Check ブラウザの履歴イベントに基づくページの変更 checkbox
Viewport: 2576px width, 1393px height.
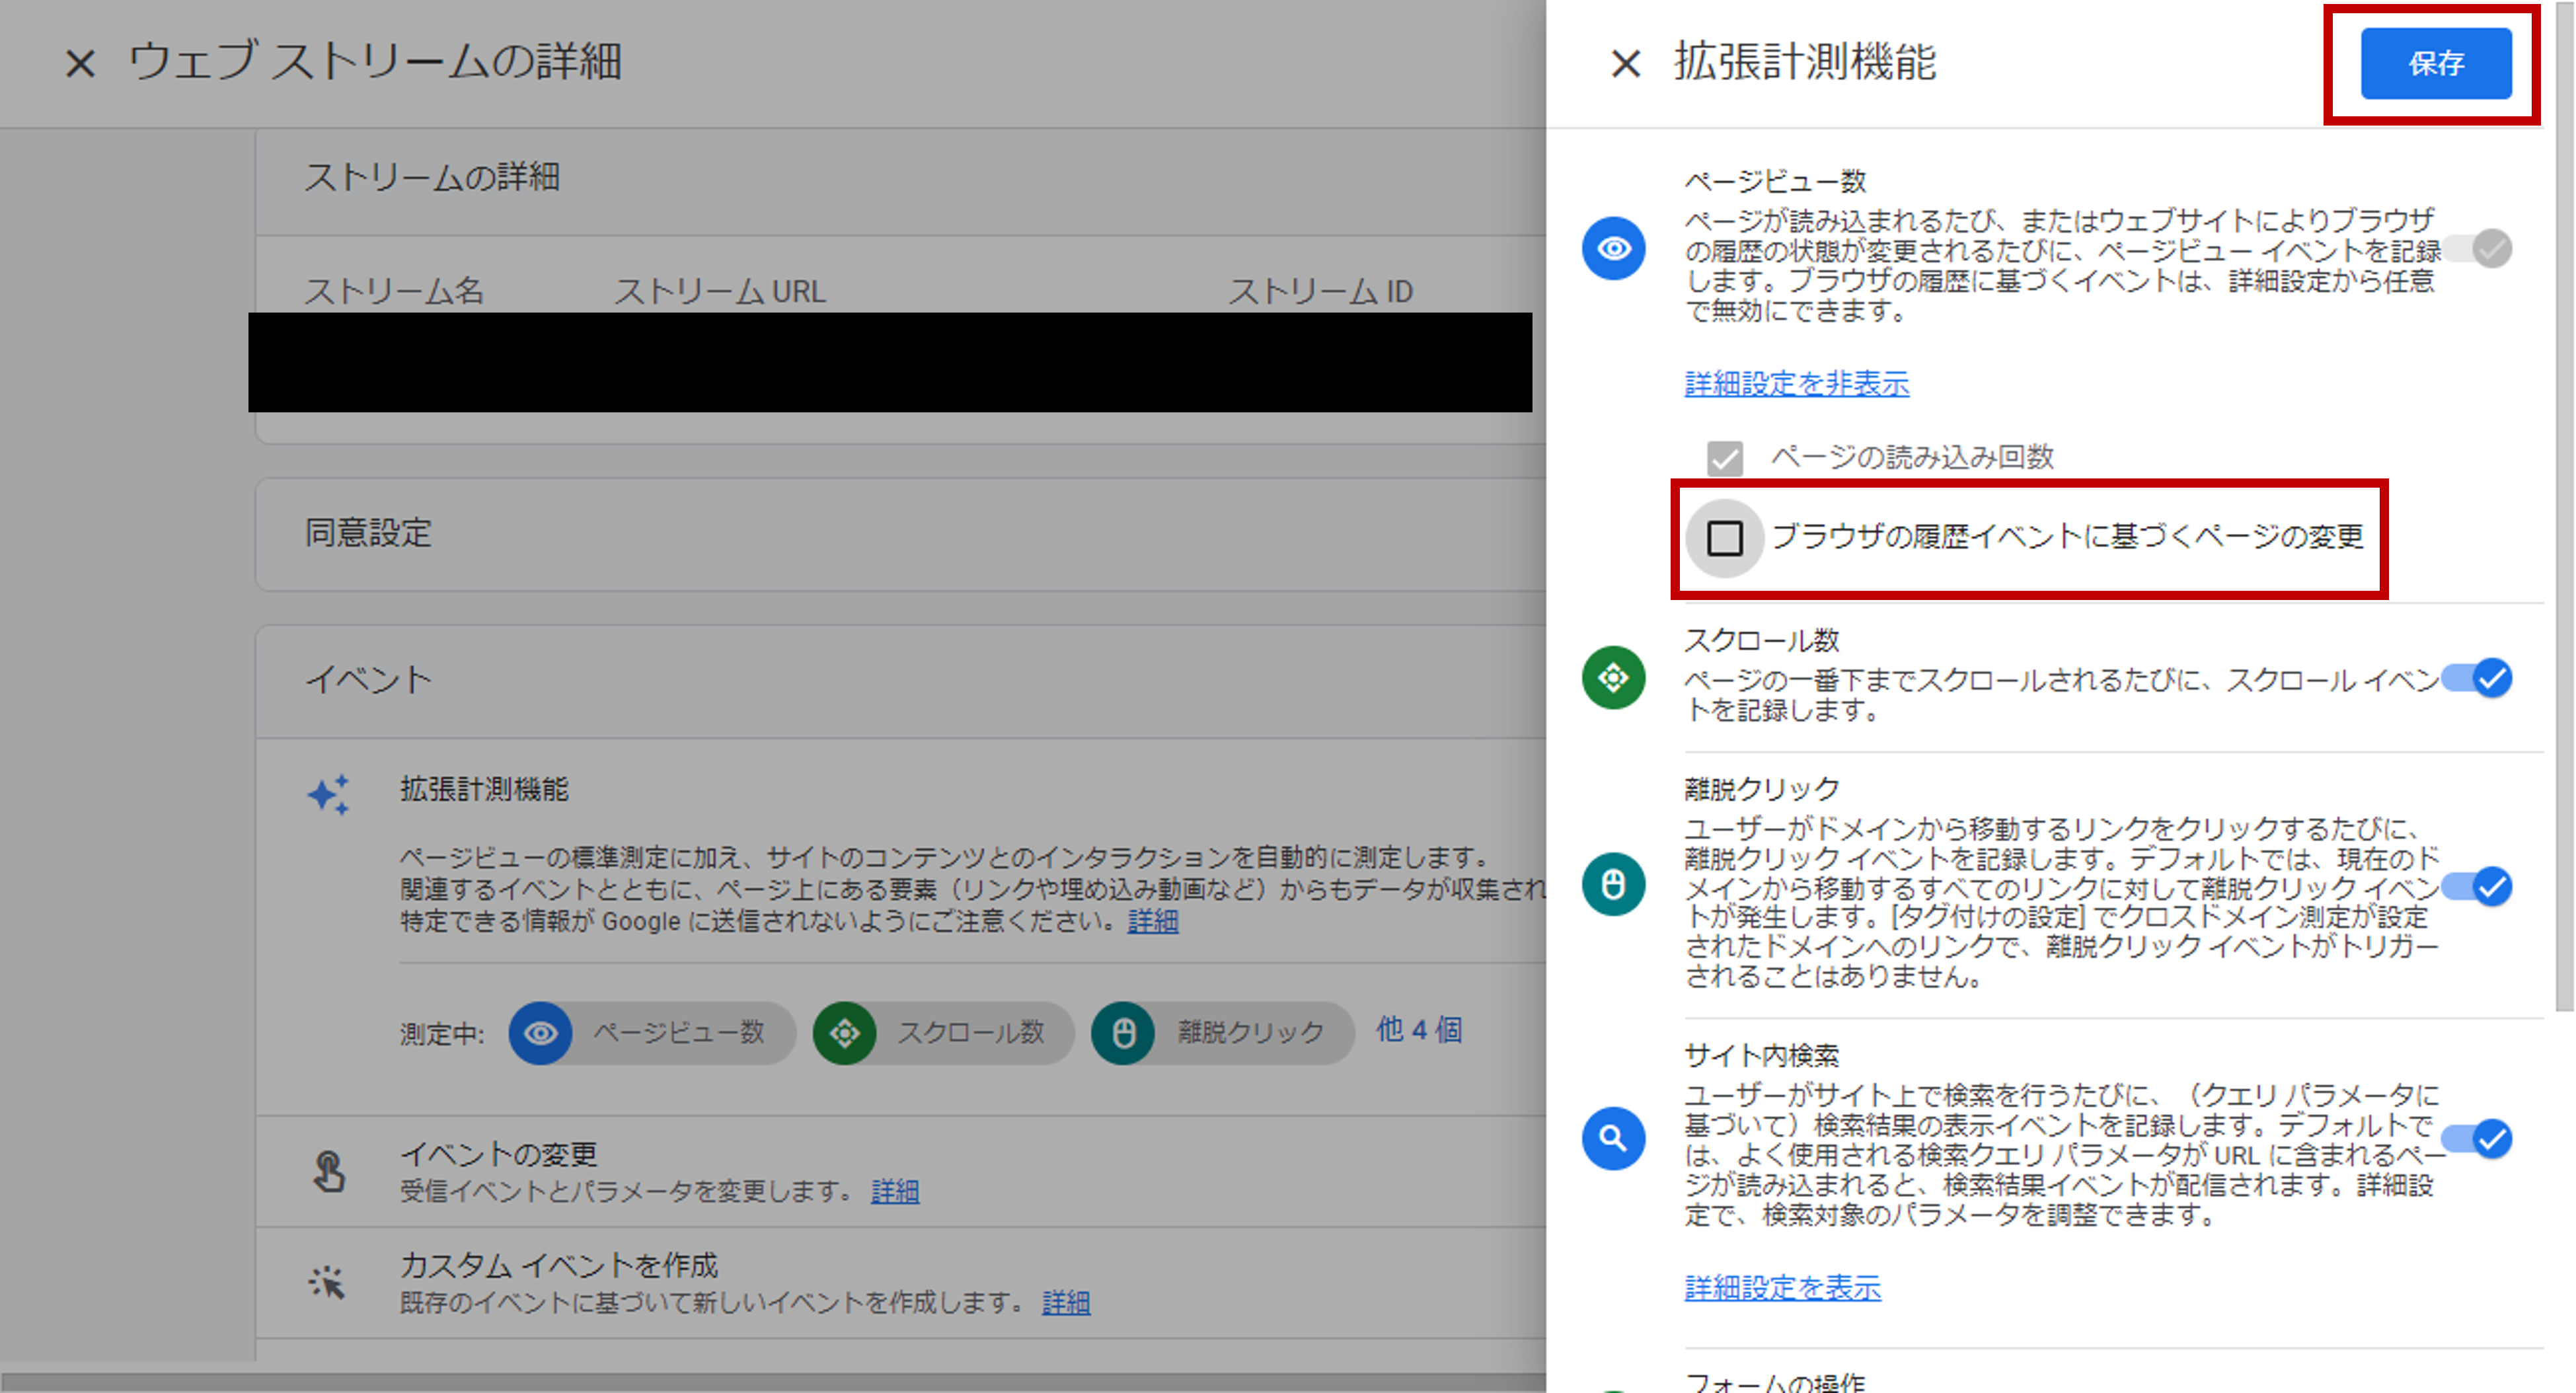[1724, 538]
